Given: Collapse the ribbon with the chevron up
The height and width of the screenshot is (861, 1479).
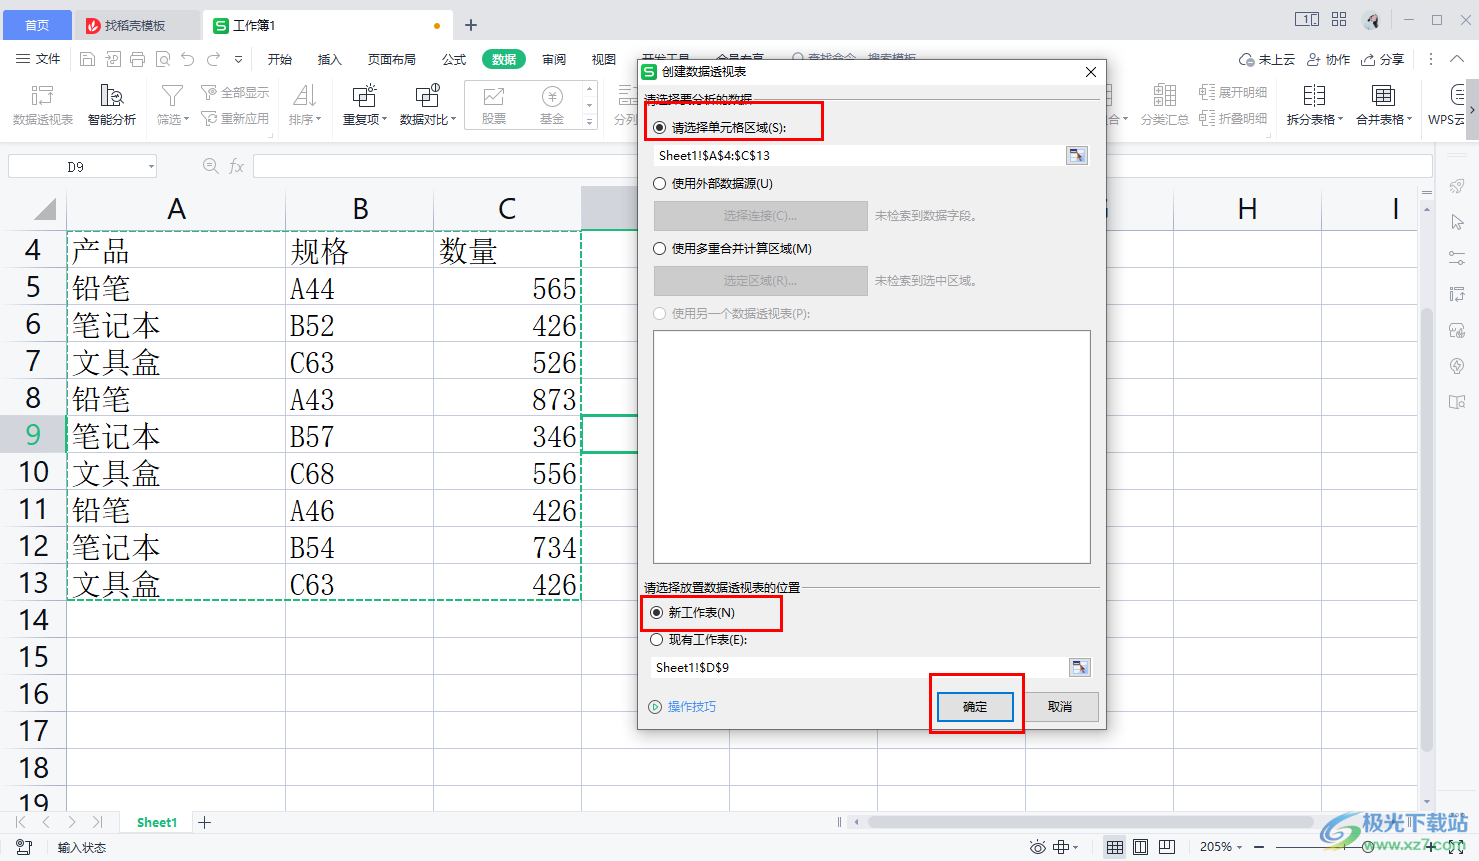Looking at the screenshot, I should (x=1457, y=59).
